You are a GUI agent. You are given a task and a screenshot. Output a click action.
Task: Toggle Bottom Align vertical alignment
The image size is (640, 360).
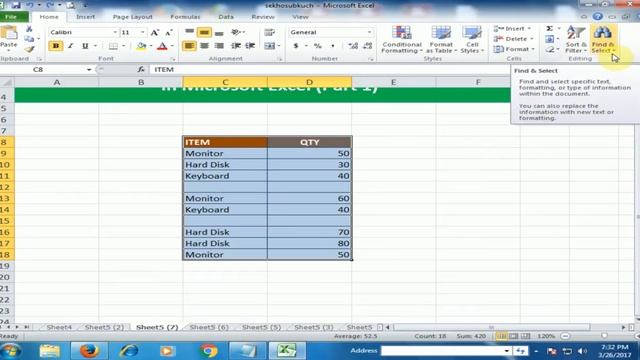(x=219, y=32)
